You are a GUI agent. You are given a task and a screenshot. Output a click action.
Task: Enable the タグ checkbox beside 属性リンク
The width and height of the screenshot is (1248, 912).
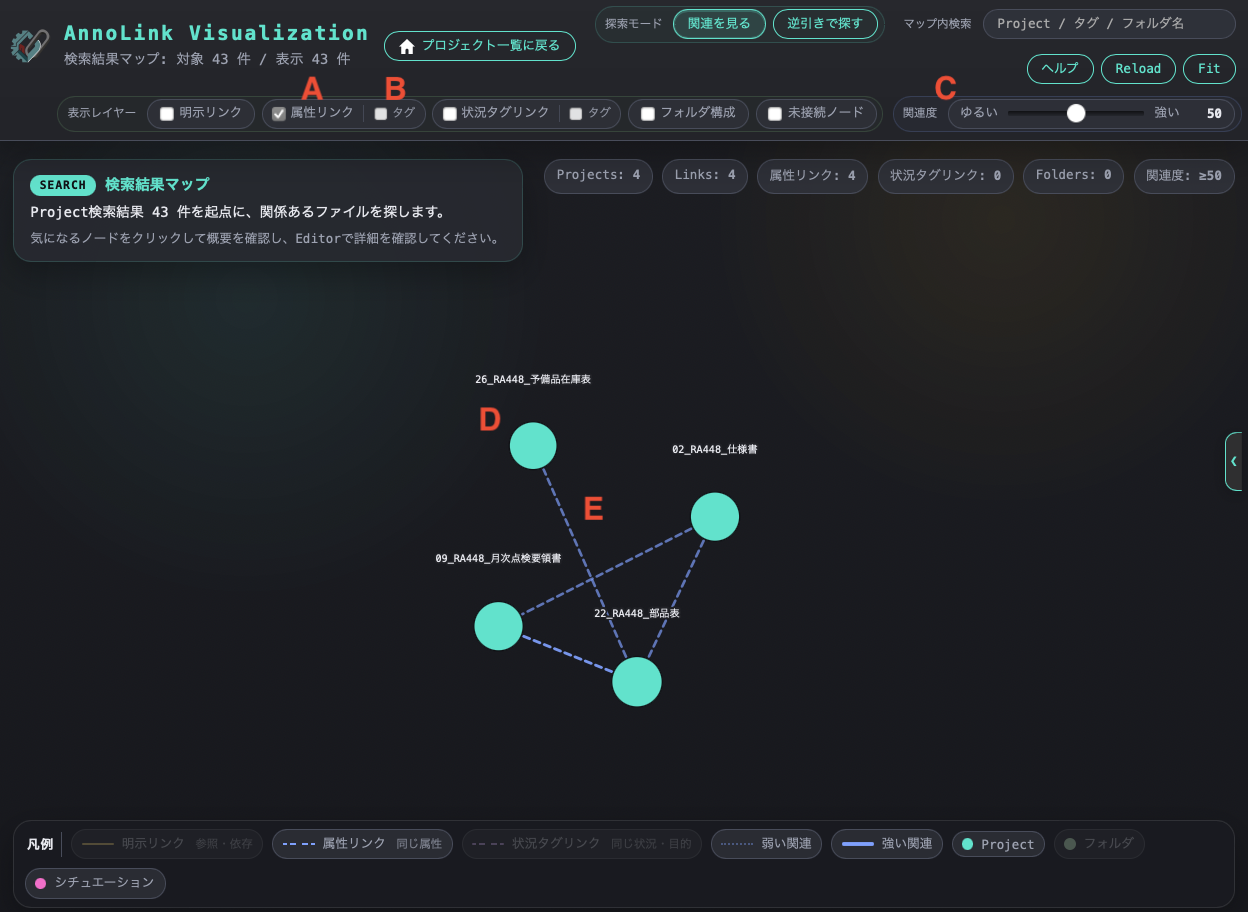pos(381,114)
